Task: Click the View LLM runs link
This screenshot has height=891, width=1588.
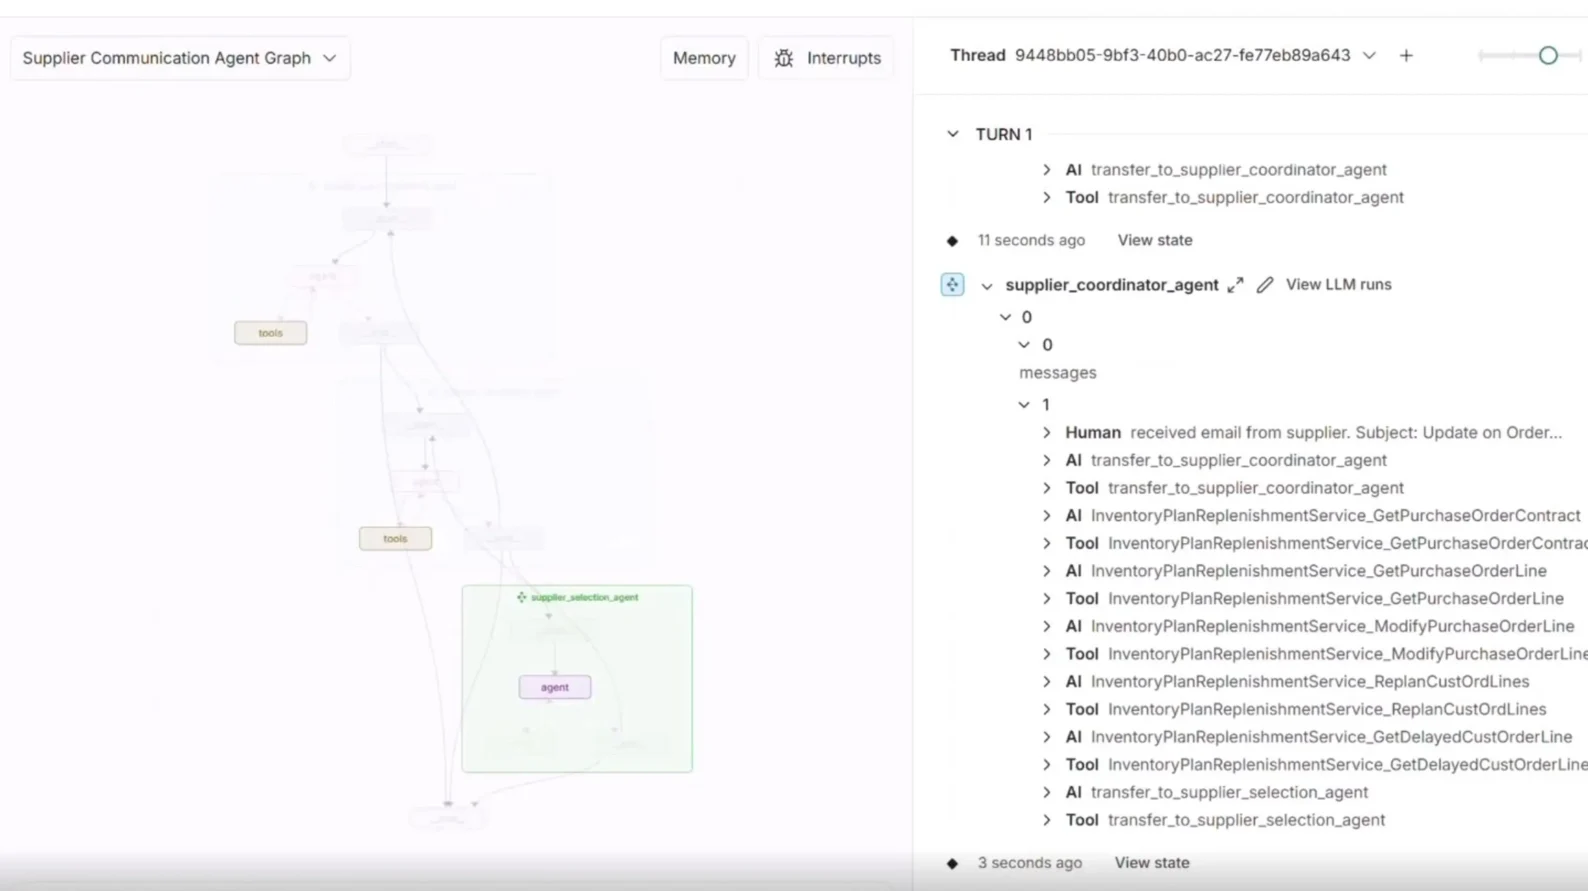Action: (x=1338, y=284)
